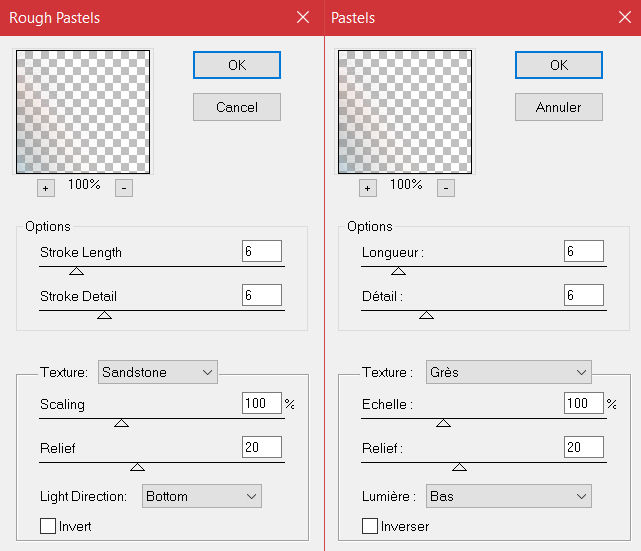
Task: Enable the Inverser checkbox
Action: [x=370, y=526]
